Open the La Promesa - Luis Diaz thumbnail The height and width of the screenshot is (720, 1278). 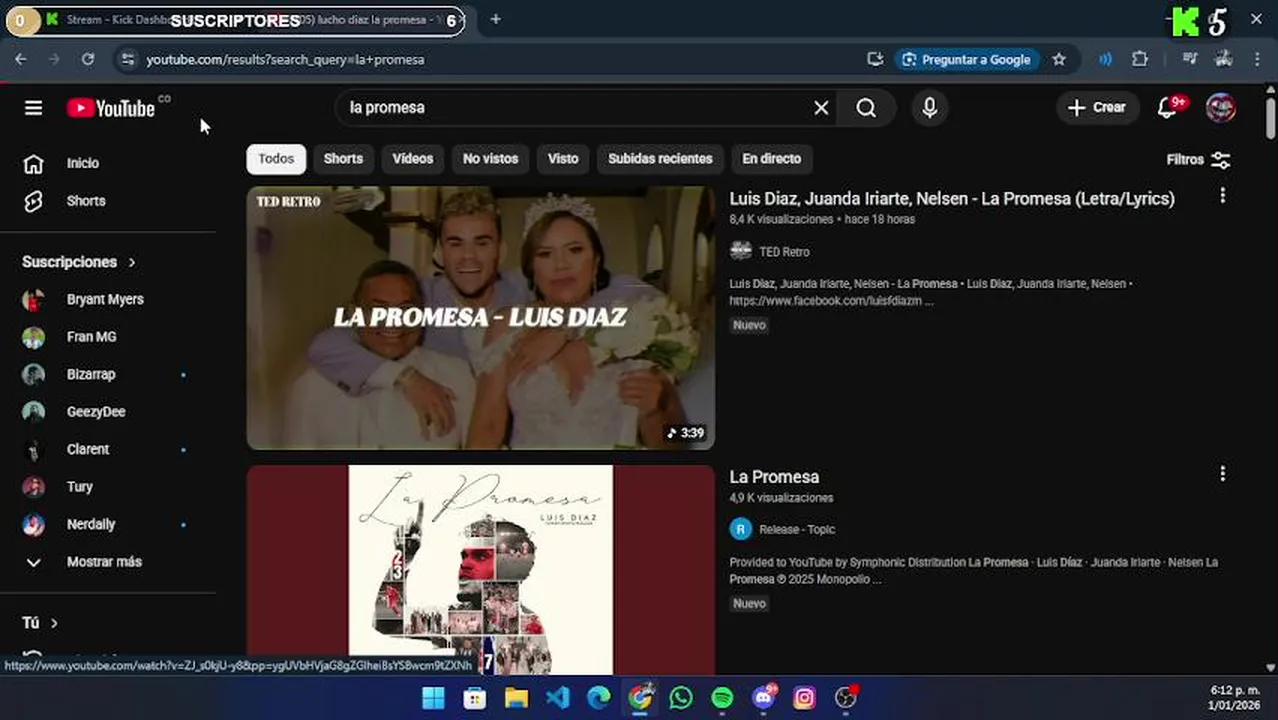click(481, 318)
